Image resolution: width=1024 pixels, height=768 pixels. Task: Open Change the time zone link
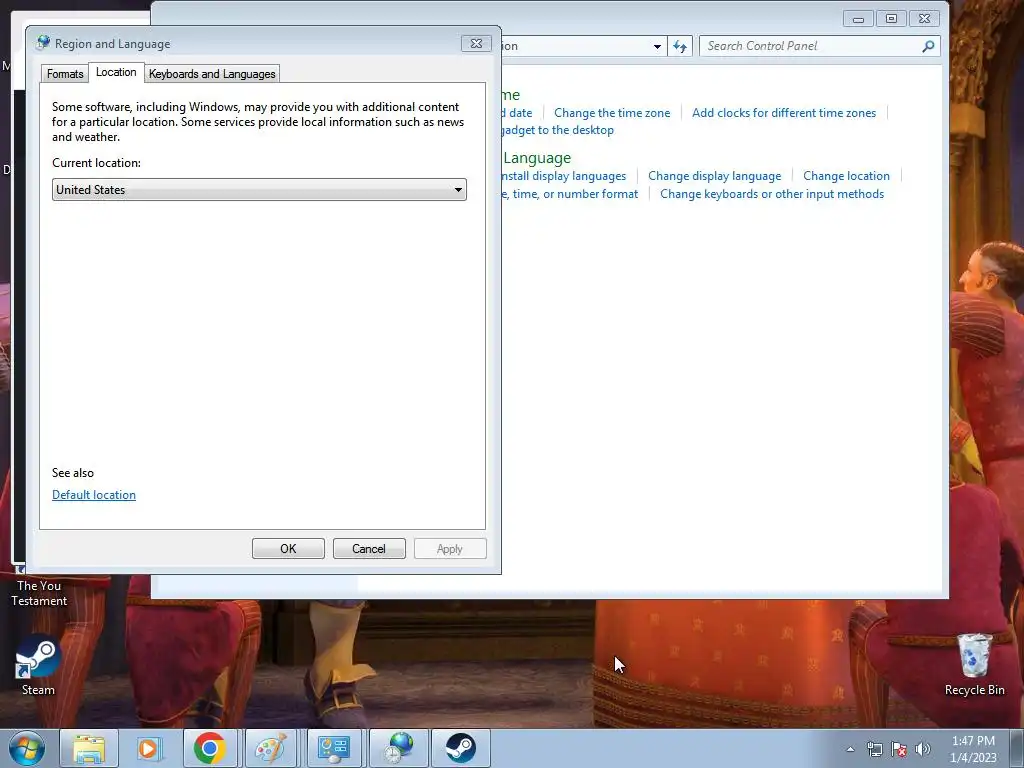612,113
